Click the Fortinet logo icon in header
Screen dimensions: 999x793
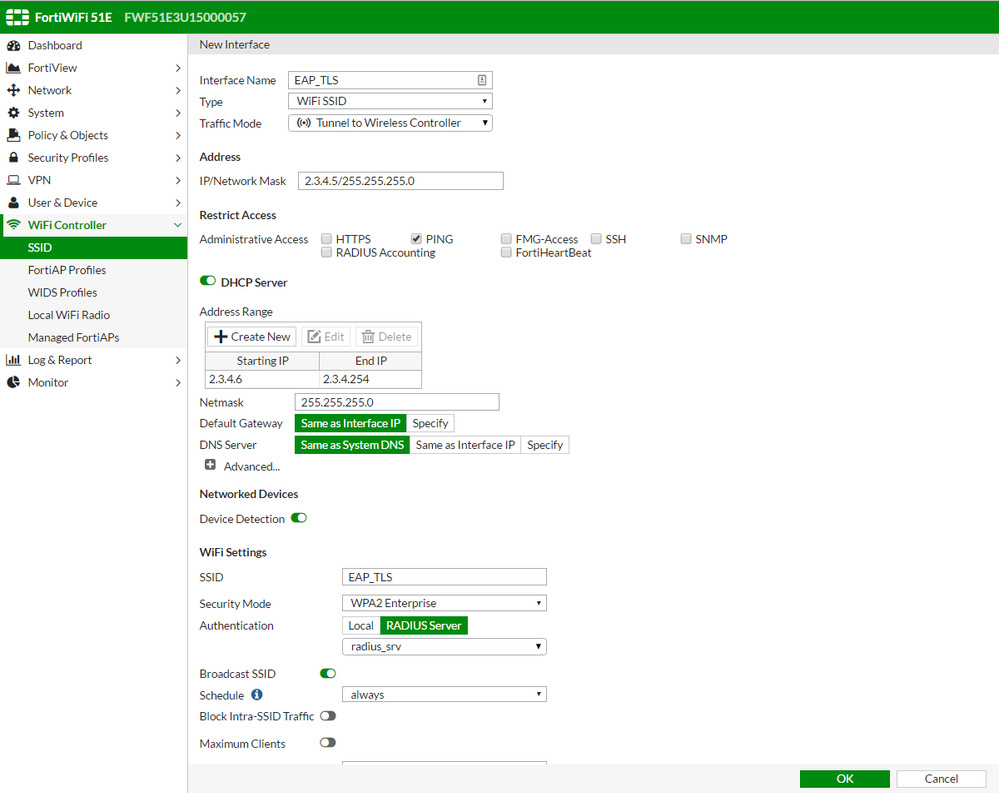(17, 17)
